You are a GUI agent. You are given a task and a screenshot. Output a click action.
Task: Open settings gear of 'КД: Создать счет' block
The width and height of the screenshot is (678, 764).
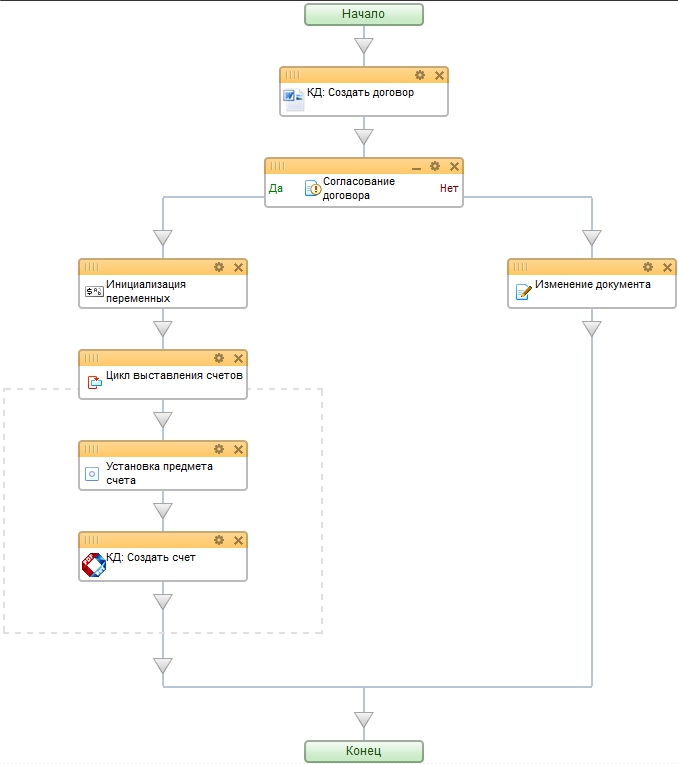click(219, 540)
